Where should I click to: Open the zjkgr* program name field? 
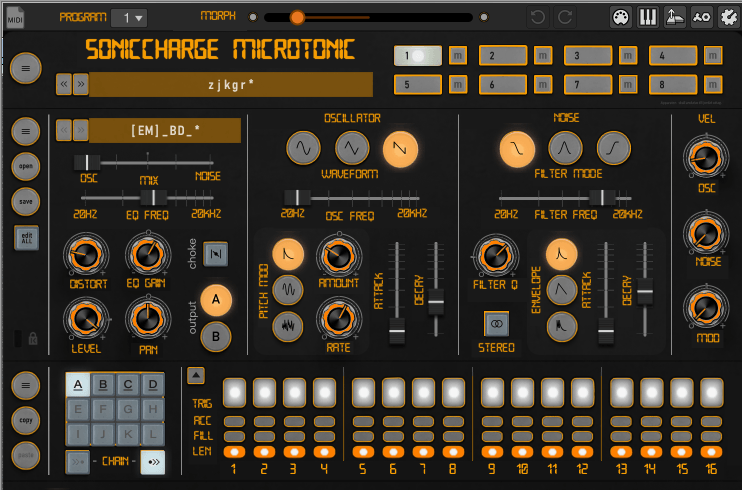(x=231, y=84)
